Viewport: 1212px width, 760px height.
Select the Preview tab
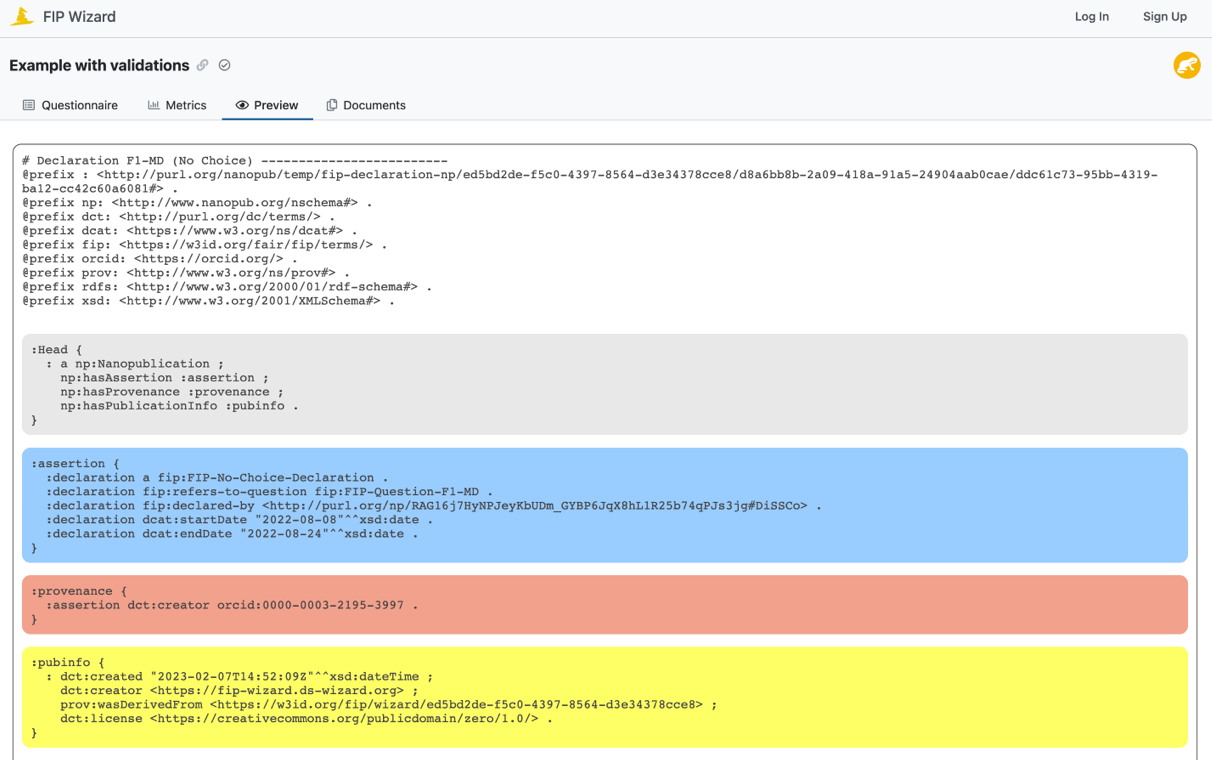[x=267, y=105]
